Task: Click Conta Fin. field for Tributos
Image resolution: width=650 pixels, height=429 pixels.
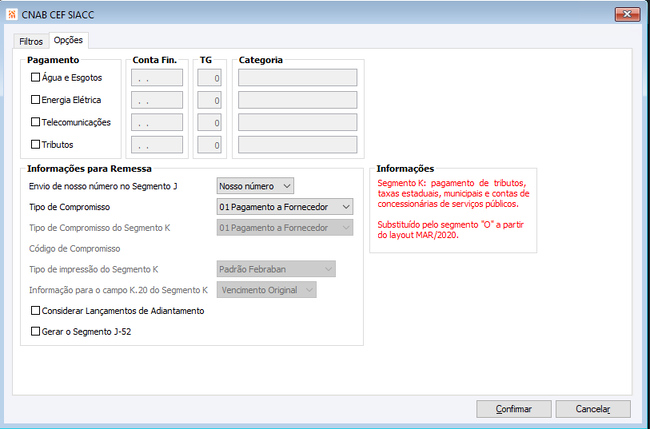Action: pos(157,145)
